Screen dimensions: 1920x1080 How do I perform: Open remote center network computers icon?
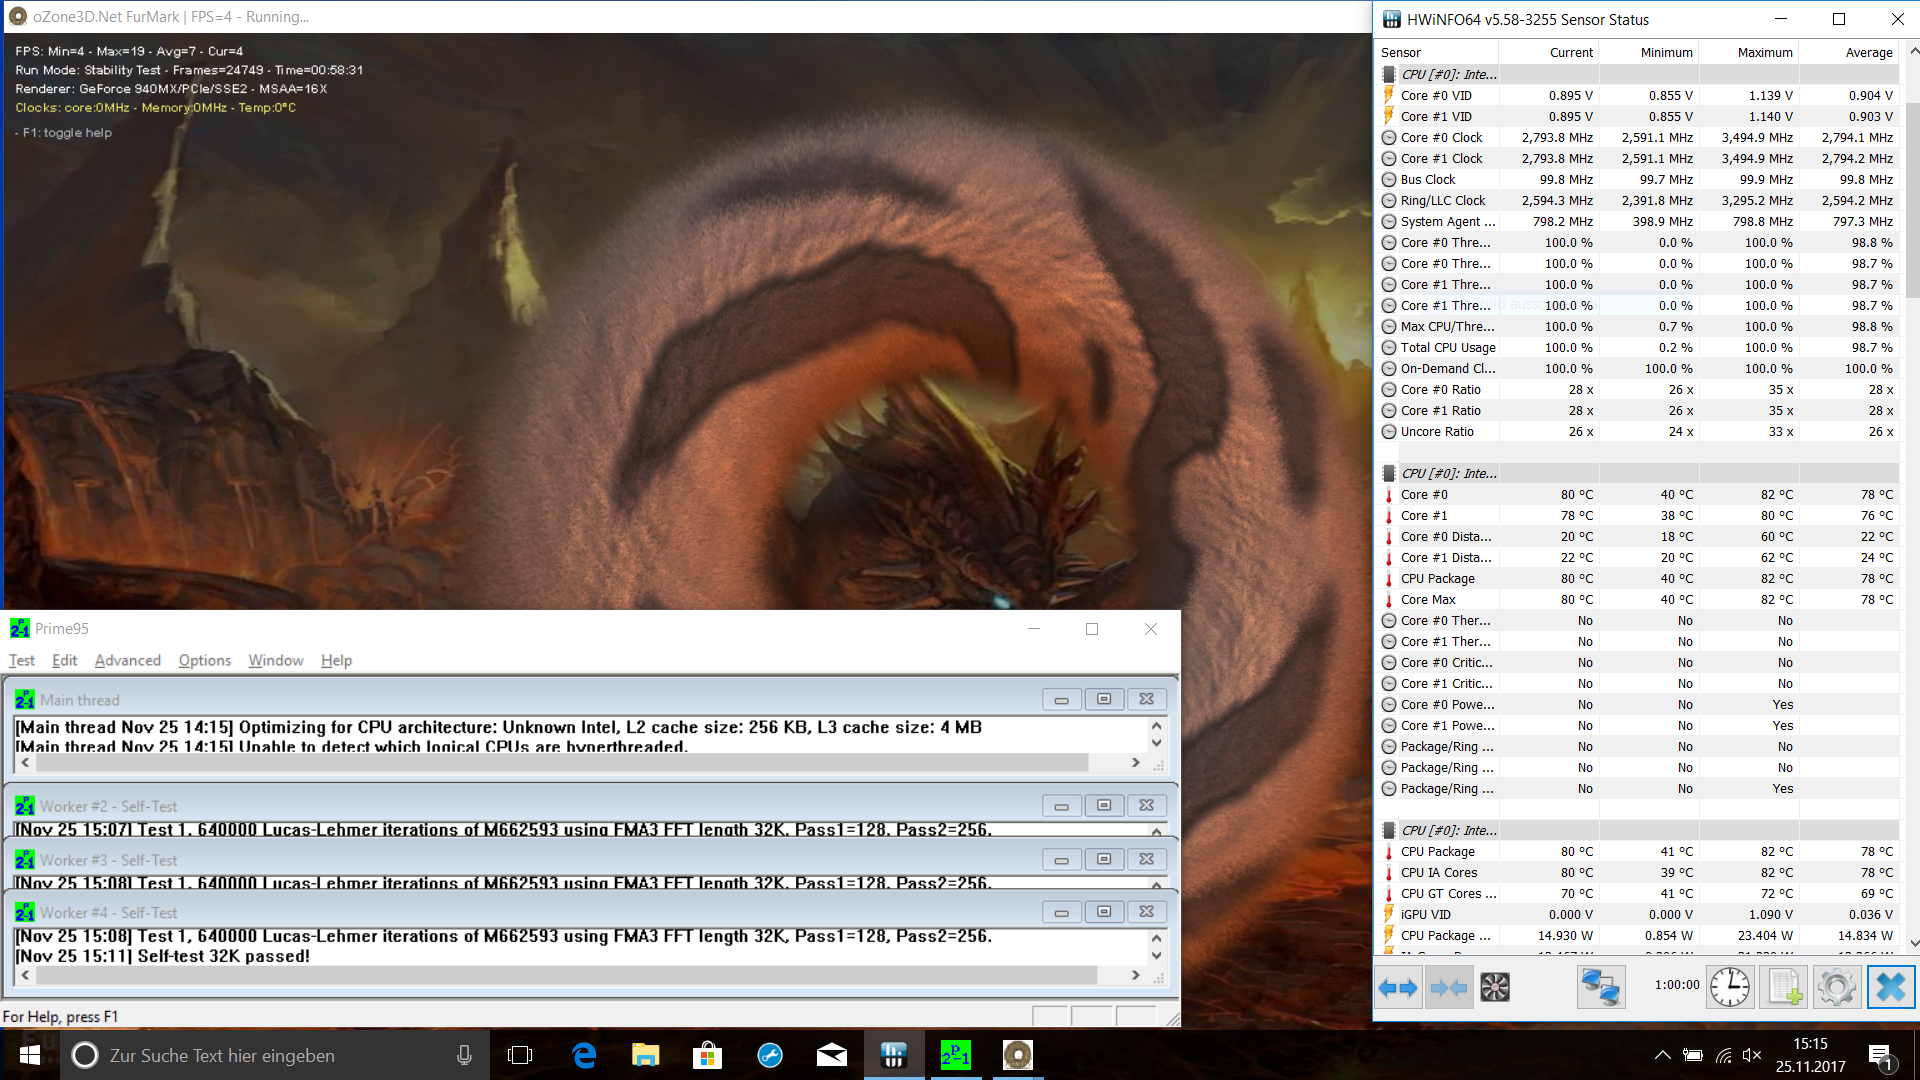coord(1600,988)
